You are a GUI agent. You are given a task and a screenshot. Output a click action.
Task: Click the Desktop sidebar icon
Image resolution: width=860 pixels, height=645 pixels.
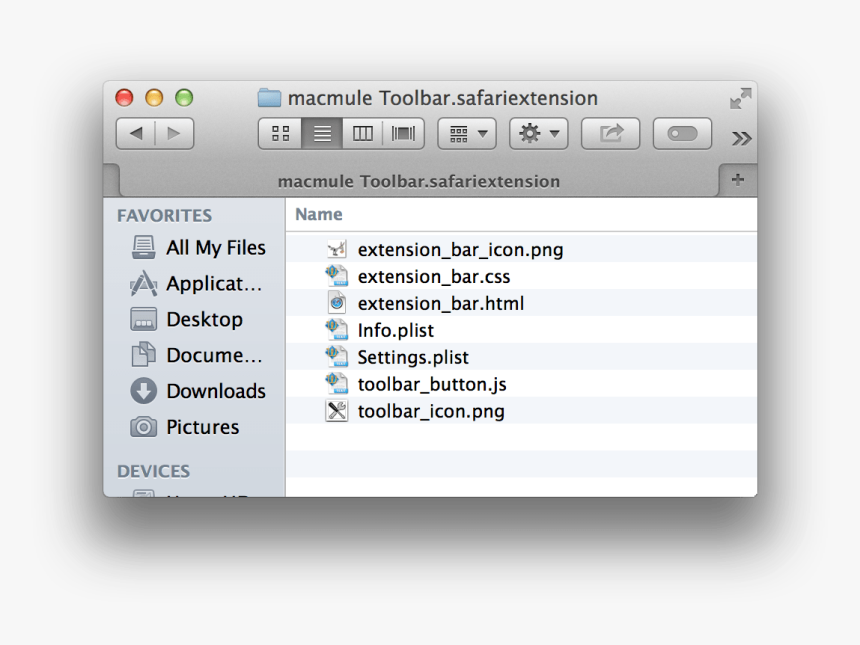pos(143,319)
